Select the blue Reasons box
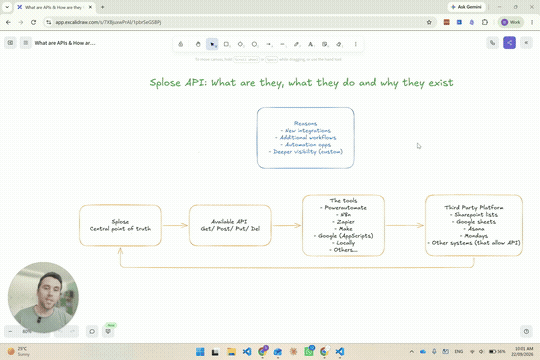This screenshot has height=360, width=540. click(x=305, y=138)
